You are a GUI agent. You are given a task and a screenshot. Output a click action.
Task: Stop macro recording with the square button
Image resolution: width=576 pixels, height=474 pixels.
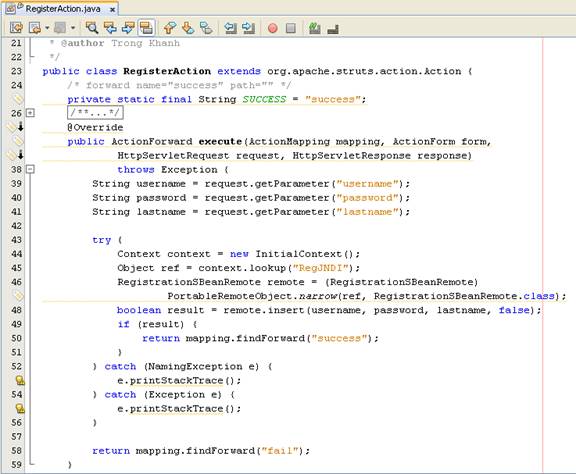click(291, 28)
